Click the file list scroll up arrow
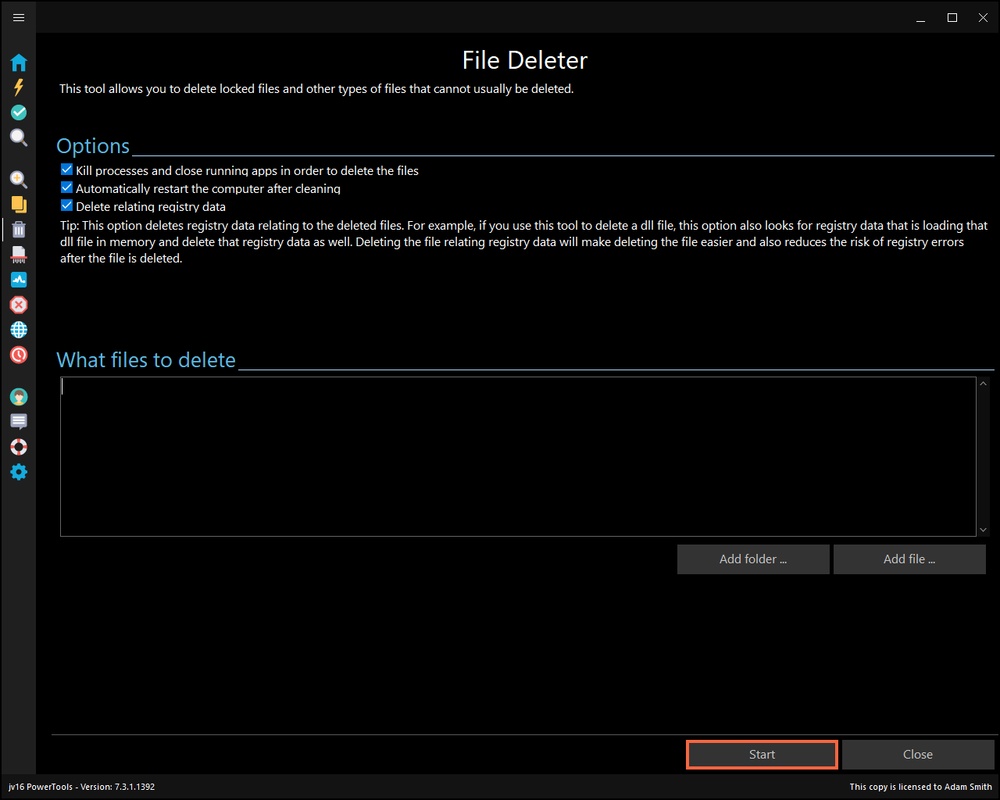 tap(983, 383)
